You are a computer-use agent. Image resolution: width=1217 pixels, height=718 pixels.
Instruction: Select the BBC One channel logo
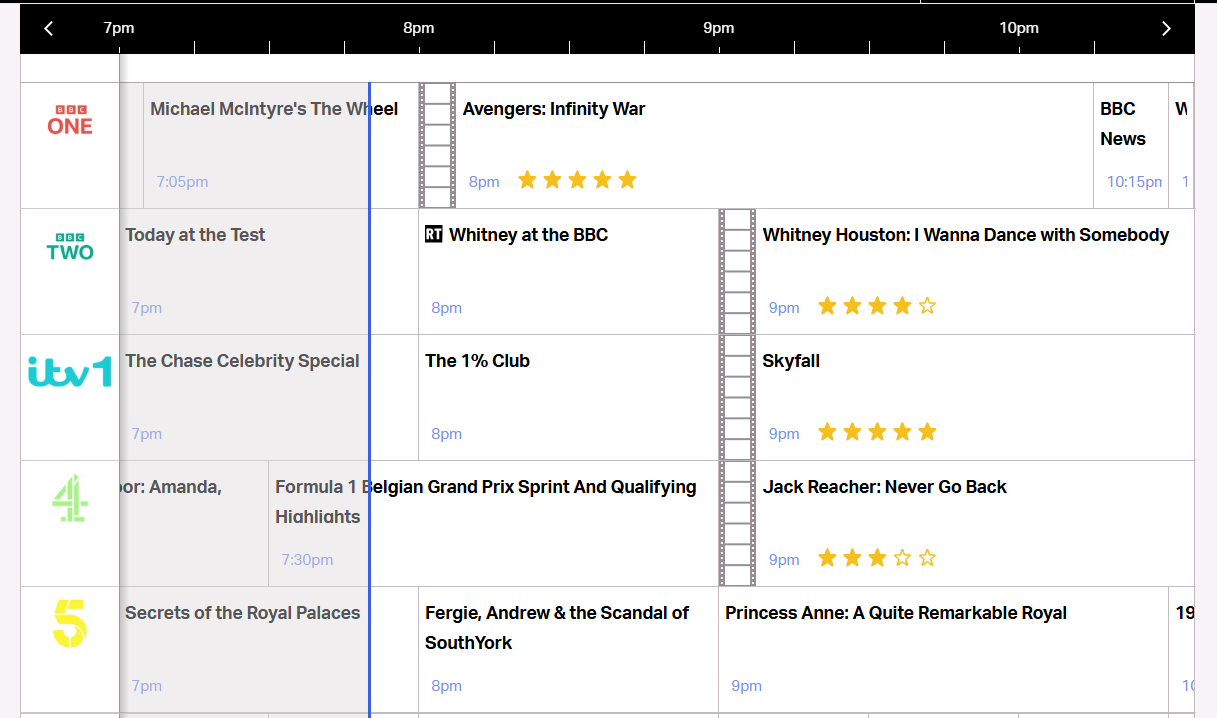pos(70,120)
